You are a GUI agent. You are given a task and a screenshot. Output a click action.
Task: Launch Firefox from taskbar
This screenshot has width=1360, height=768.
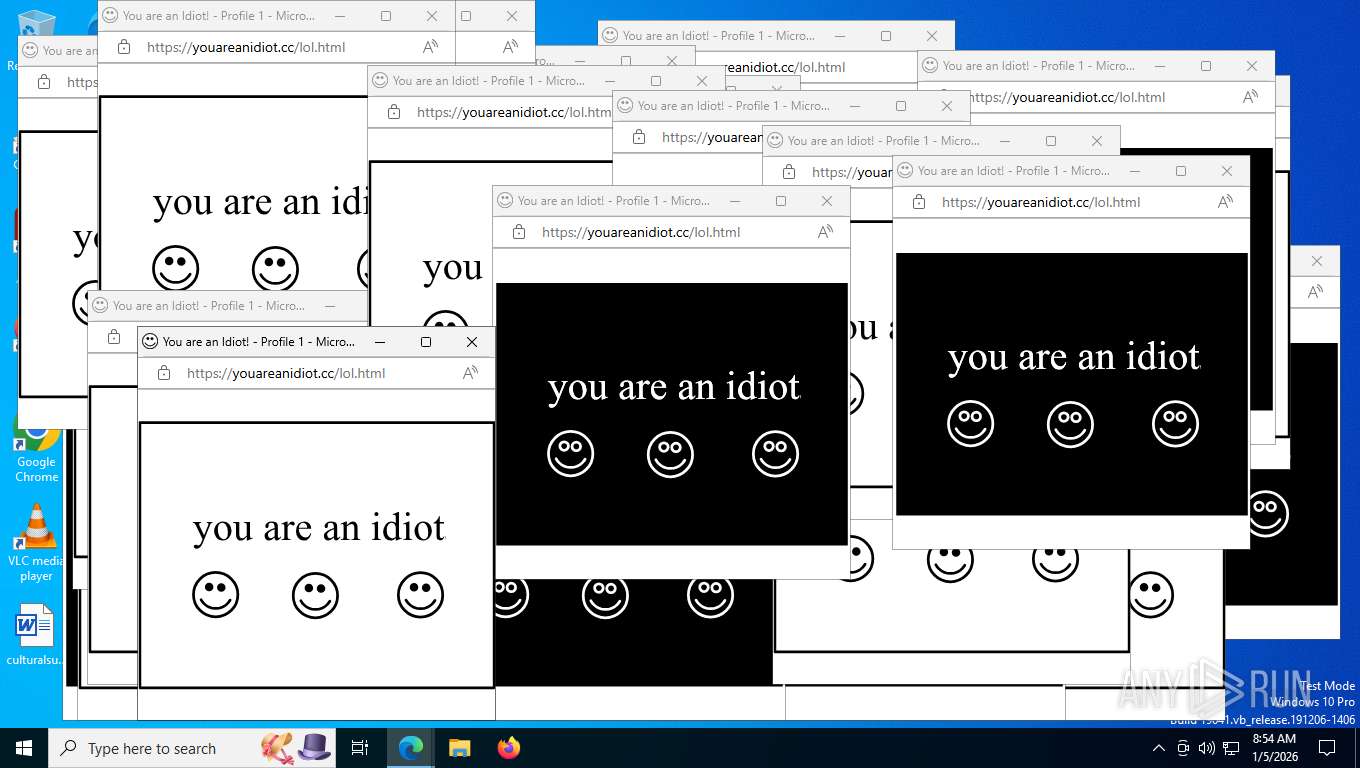[x=509, y=748]
